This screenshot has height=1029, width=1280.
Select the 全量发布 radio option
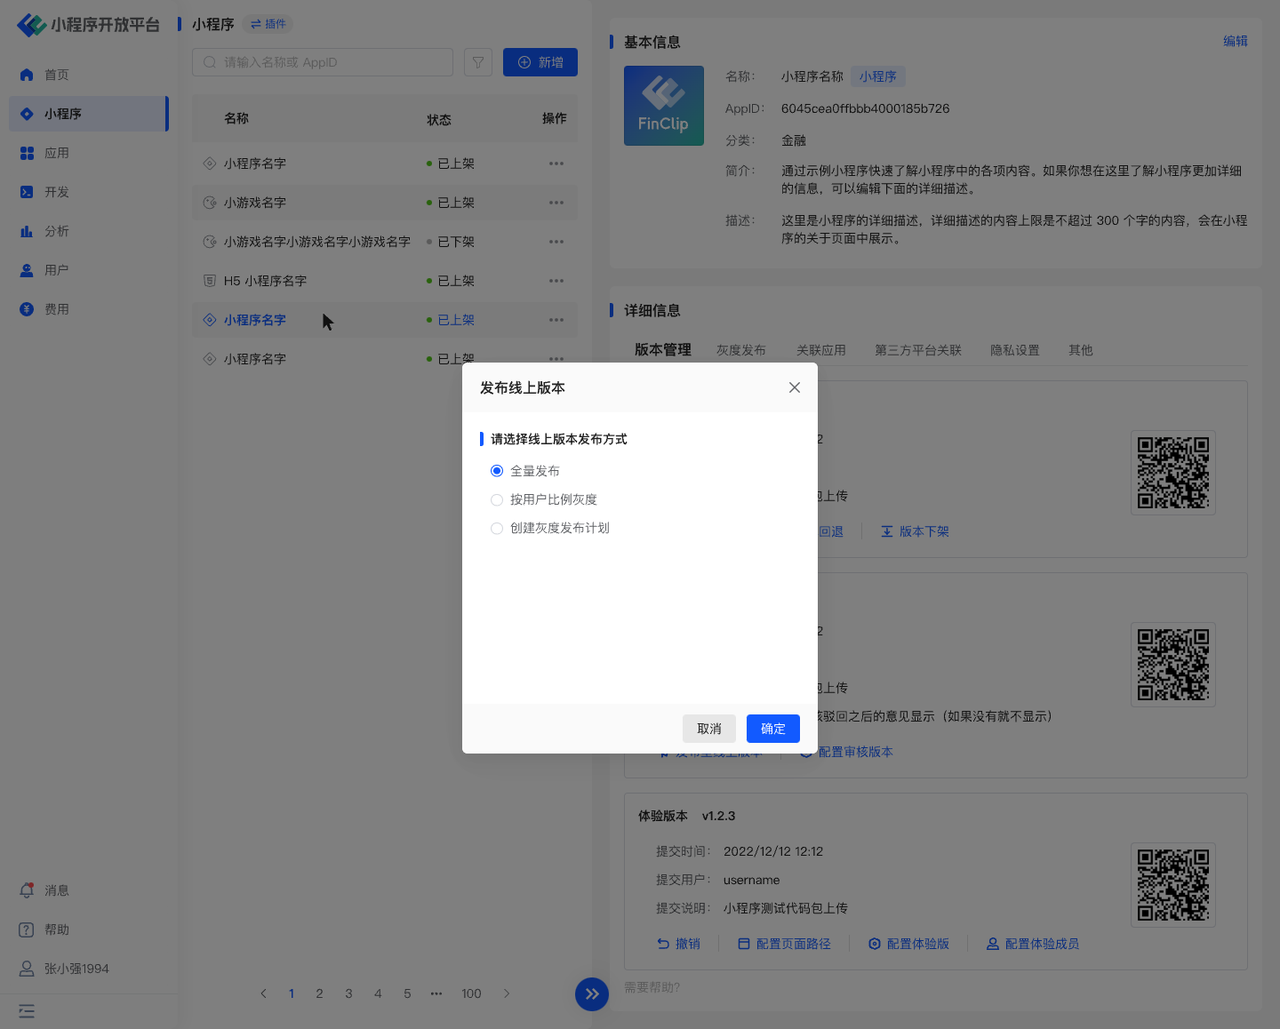click(497, 471)
